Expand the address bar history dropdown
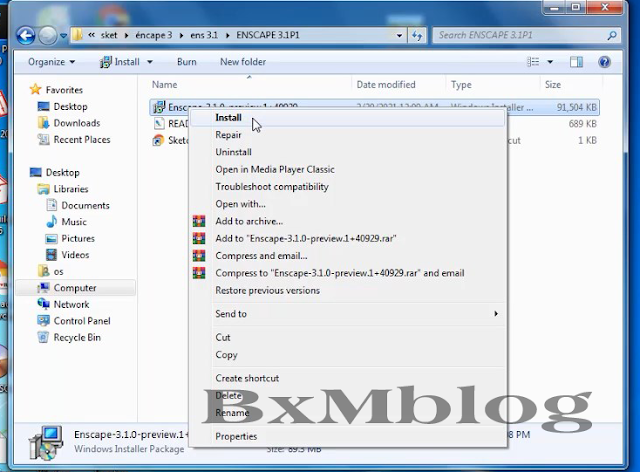640x472 pixels. [x=399, y=36]
